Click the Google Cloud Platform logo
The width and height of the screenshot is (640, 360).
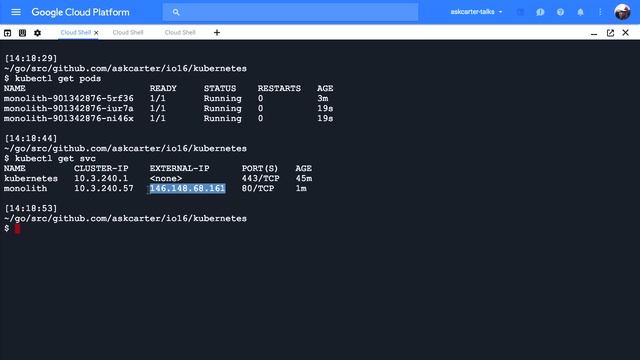tap(80, 12)
